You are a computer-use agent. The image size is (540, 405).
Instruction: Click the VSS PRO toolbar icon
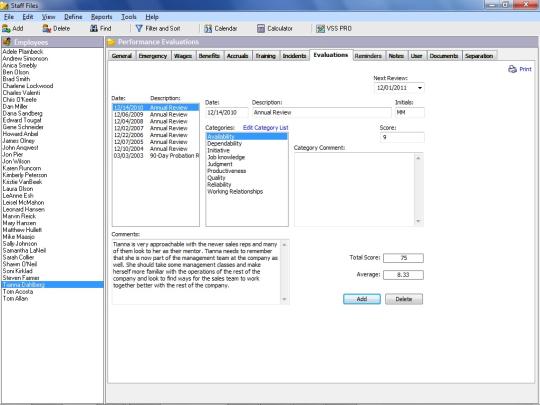(x=320, y=29)
